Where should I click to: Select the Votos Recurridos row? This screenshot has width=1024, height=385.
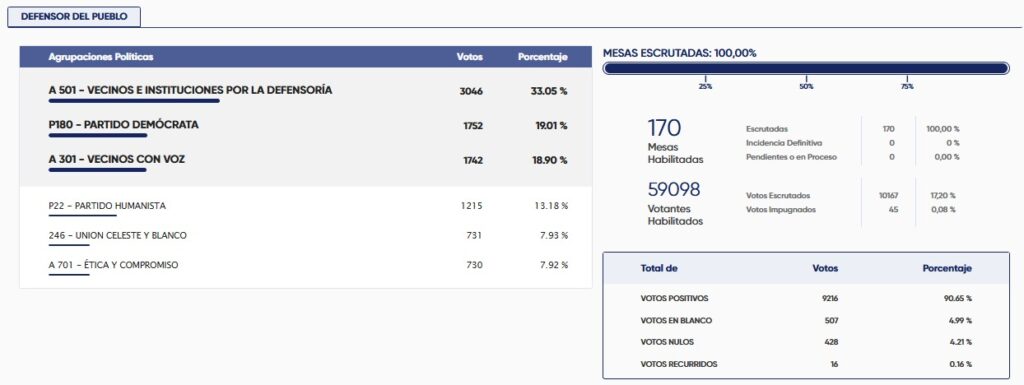click(x=806, y=364)
